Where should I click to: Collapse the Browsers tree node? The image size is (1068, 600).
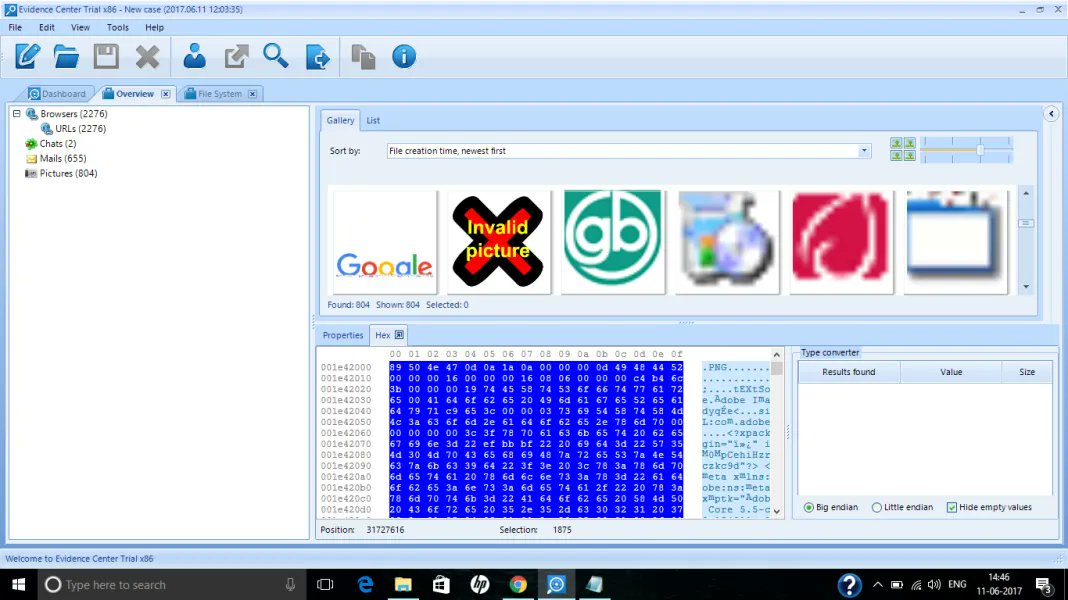tap(17, 114)
